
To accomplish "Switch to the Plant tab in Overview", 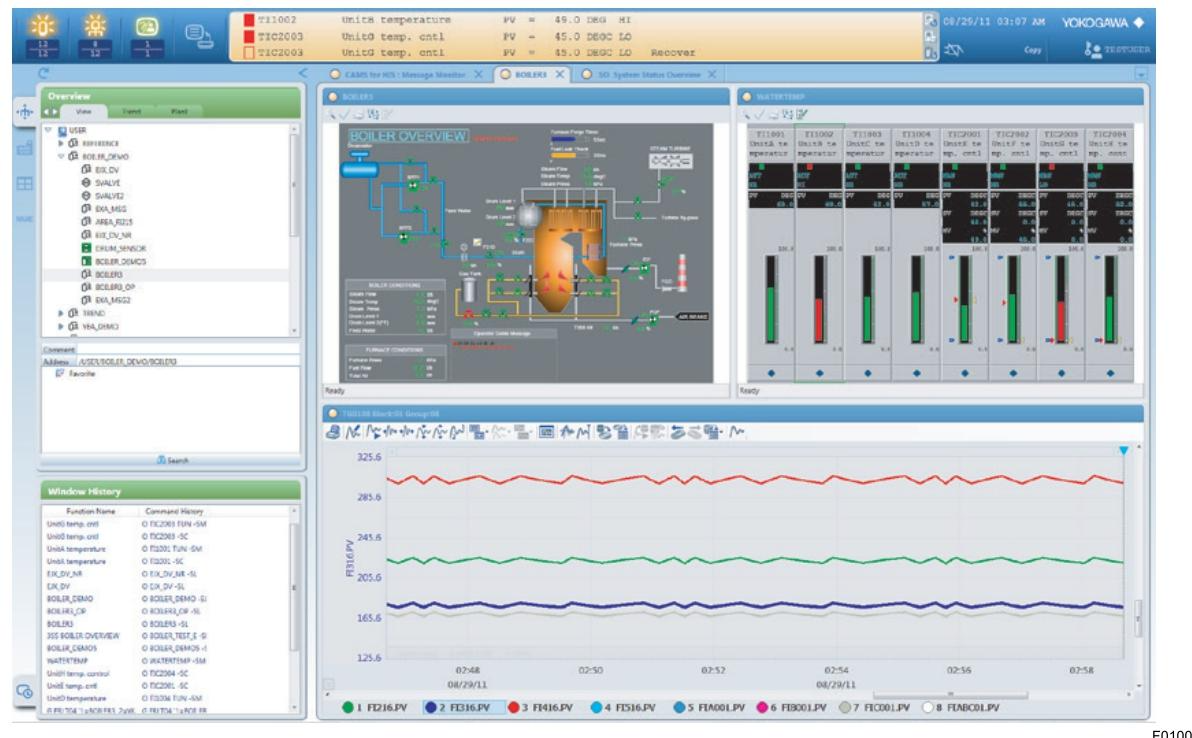I will click(x=179, y=112).
